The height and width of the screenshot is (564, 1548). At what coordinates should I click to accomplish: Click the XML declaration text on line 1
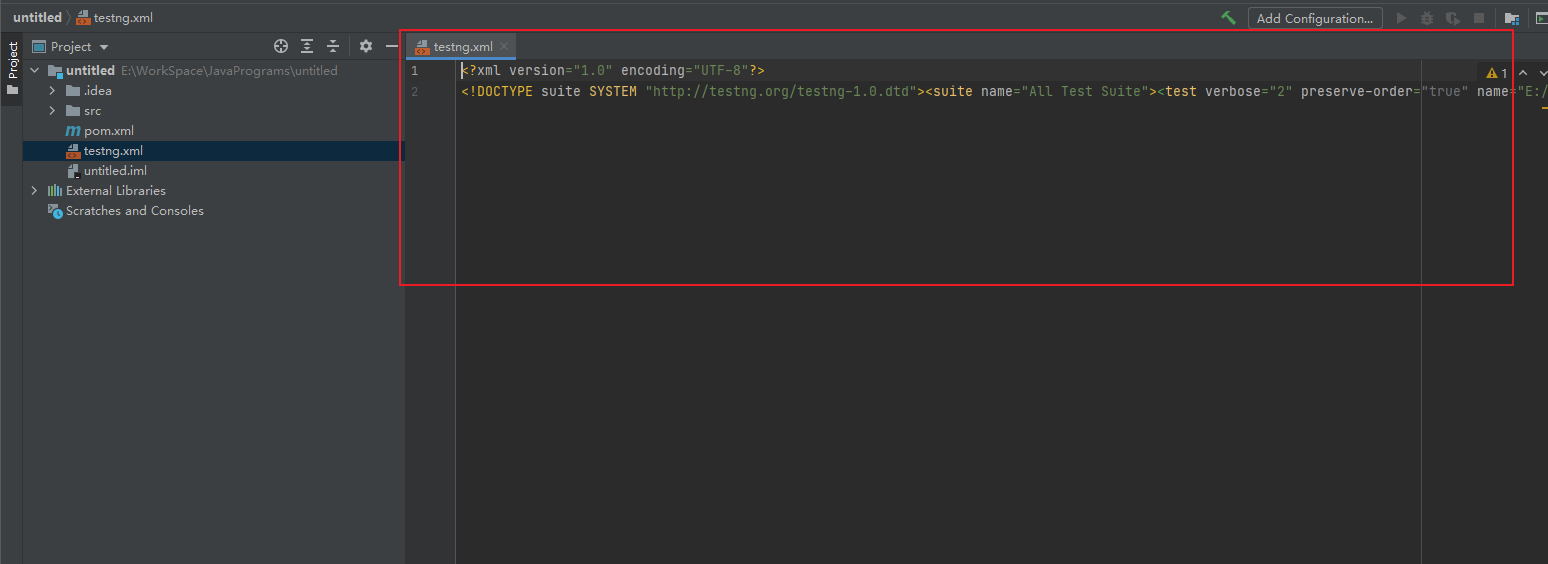click(x=613, y=71)
